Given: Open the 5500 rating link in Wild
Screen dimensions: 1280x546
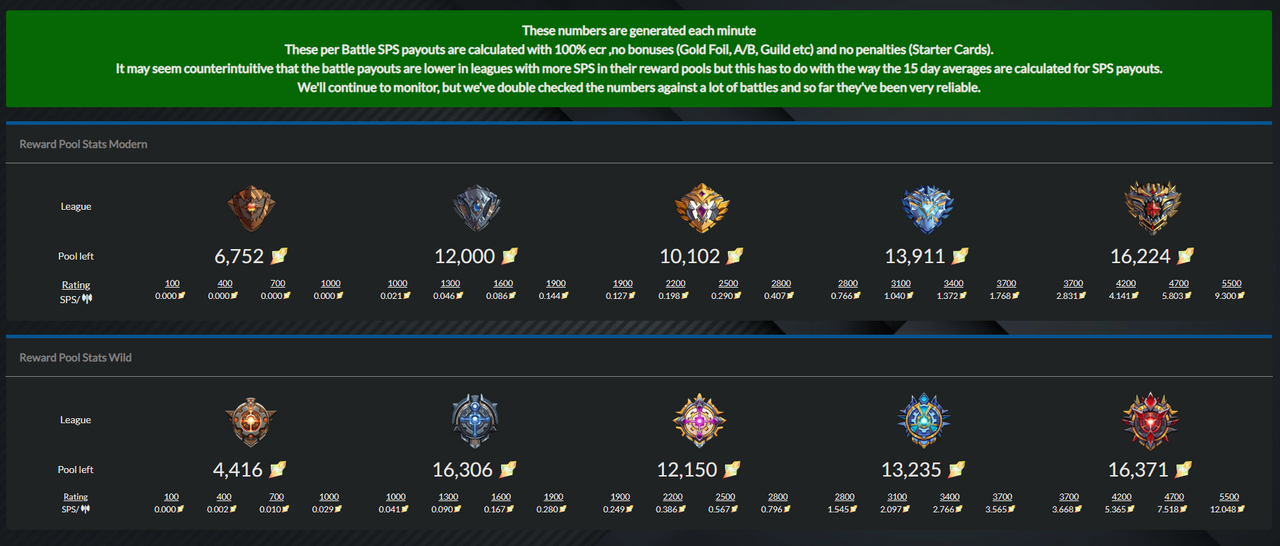Looking at the screenshot, I should click(x=1230, y=497).
